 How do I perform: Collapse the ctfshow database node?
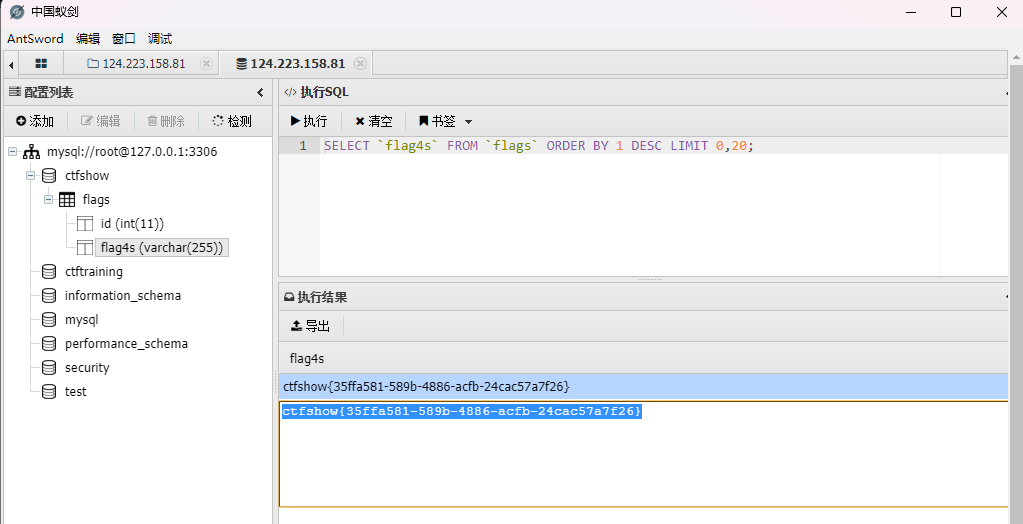(x=32, y=176)
